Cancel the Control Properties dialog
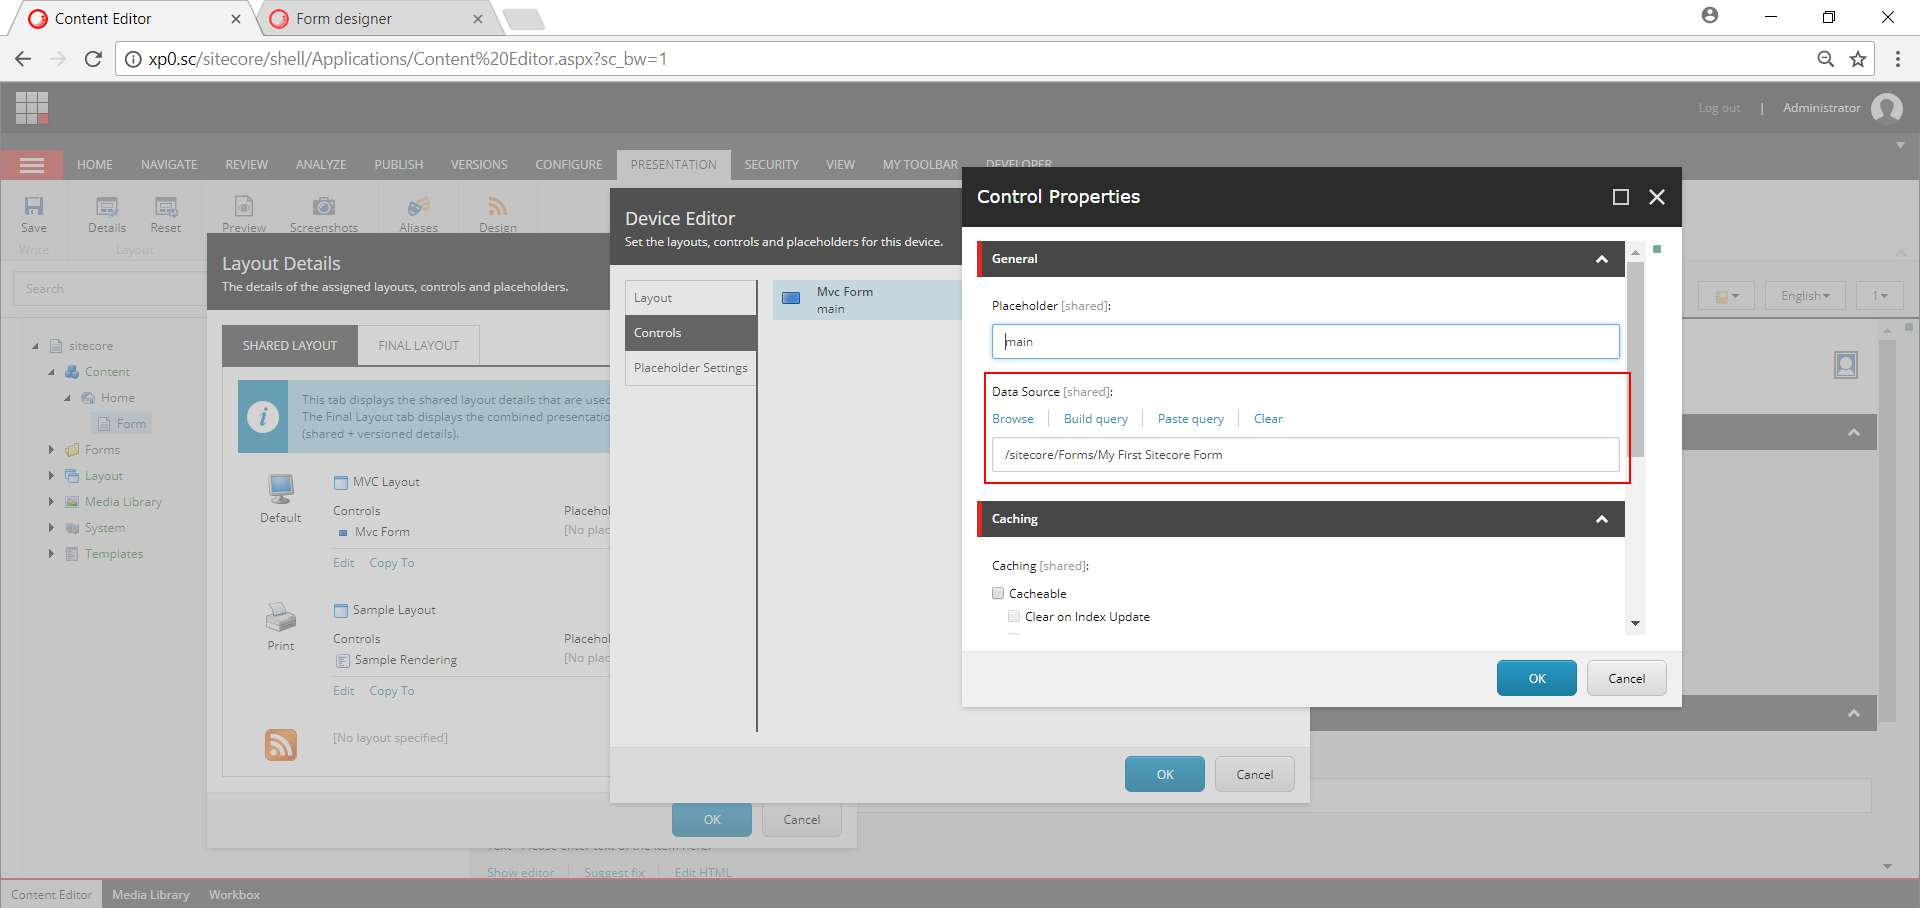The height and width of the screenshot is (908, 1920). (x=1627, y=678)
